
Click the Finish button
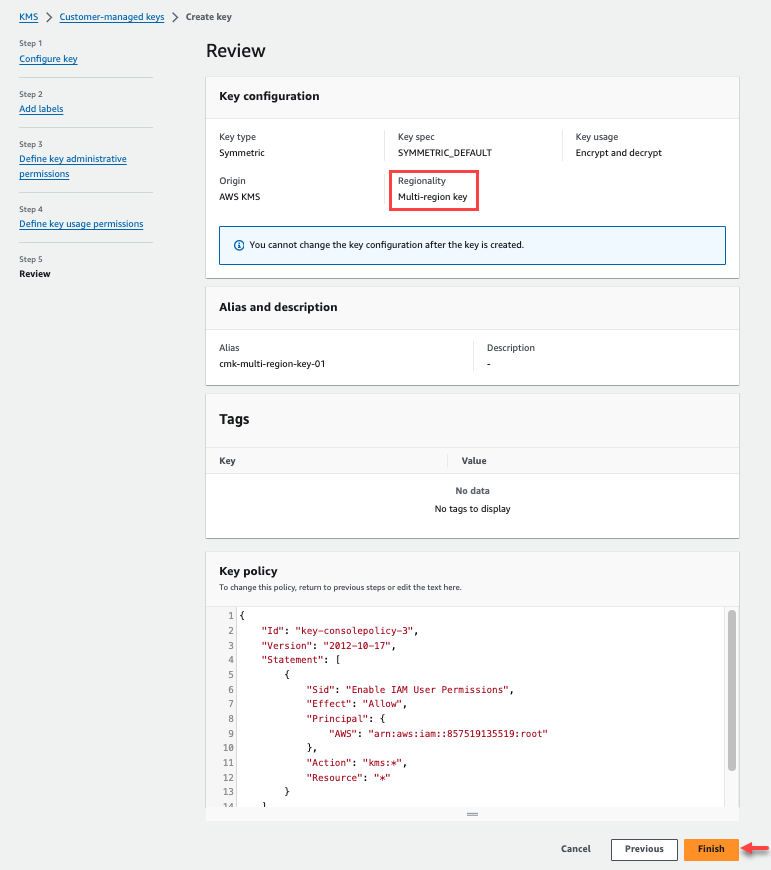[x=711, y=849]
